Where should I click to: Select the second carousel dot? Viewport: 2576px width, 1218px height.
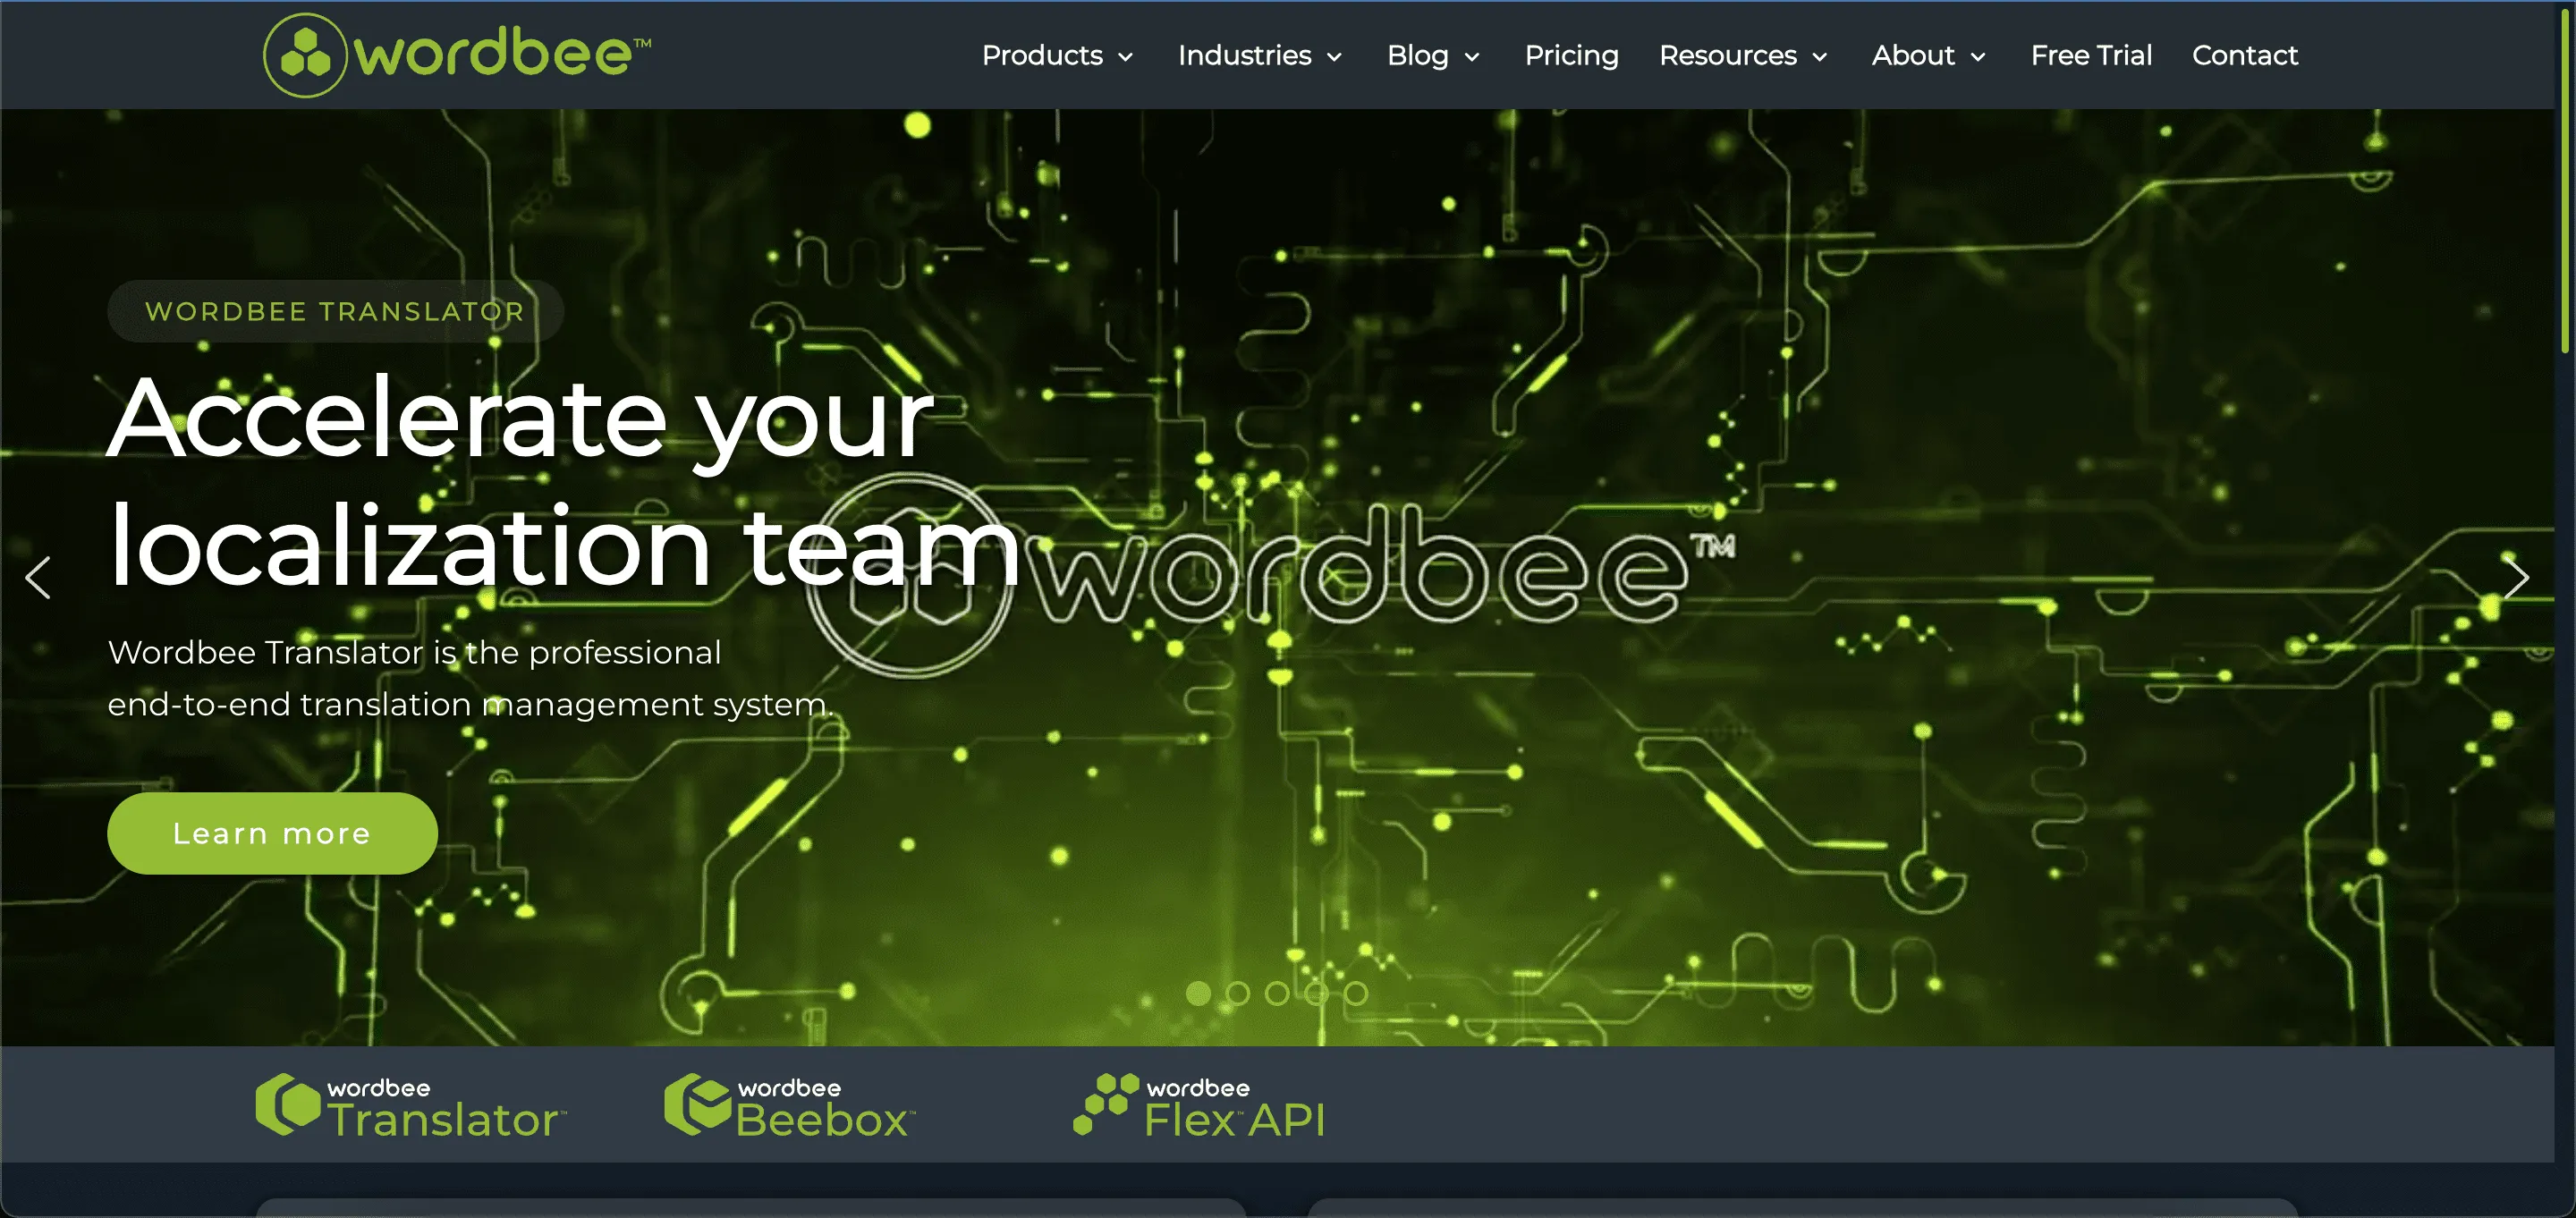pos(1238,993)
